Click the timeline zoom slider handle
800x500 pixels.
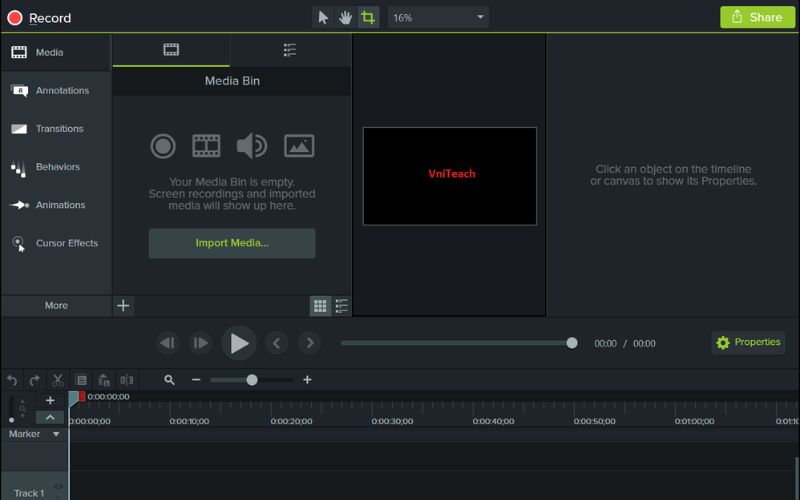click(252, 380)
